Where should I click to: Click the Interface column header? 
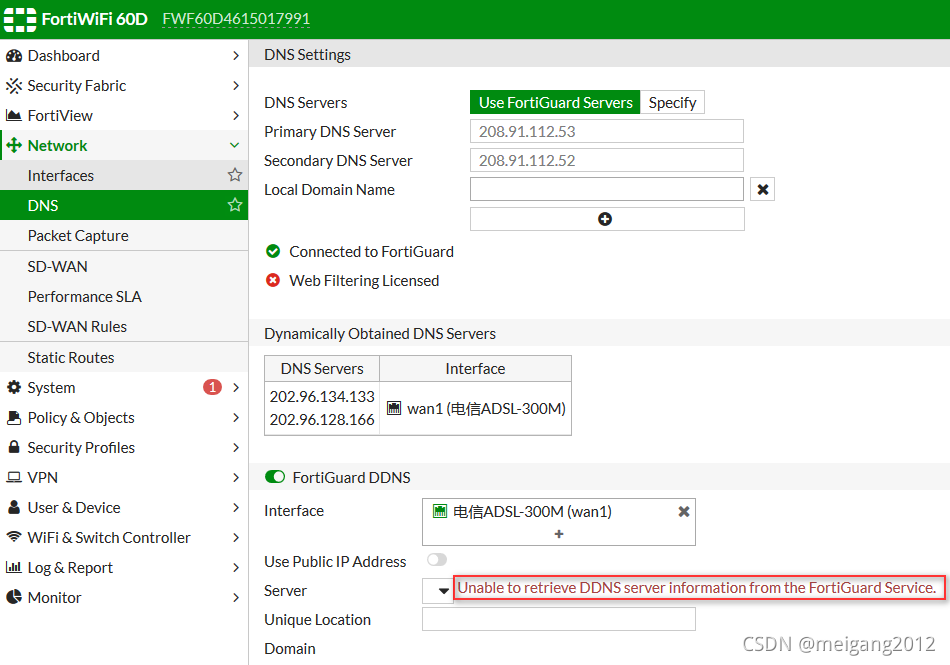475,368
